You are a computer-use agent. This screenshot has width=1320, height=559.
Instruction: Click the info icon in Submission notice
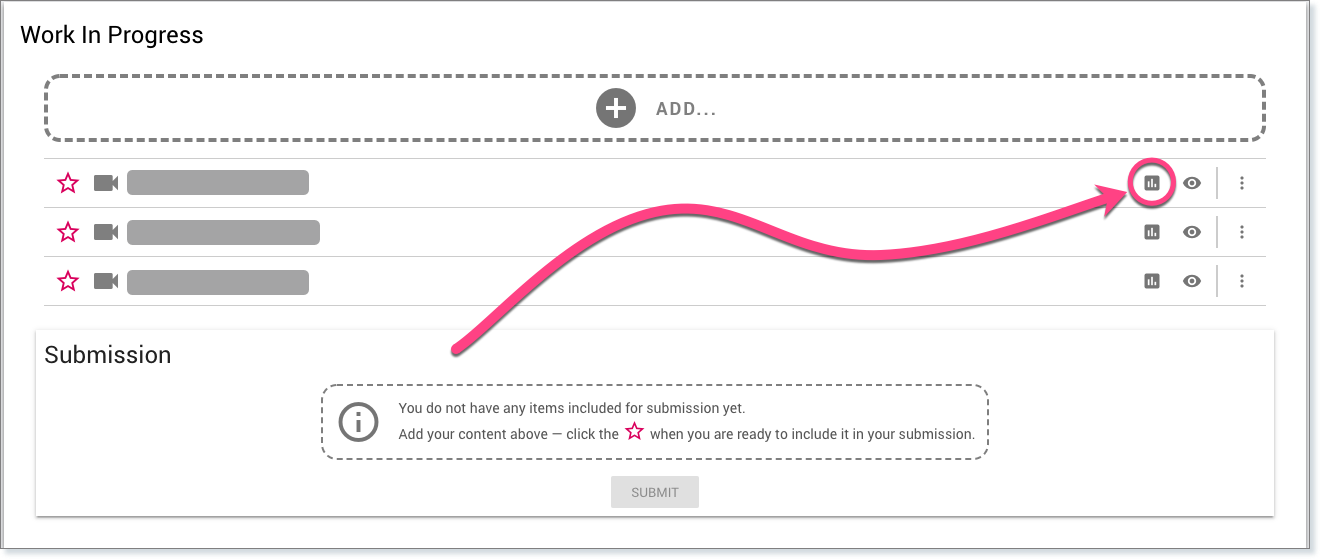358,422
